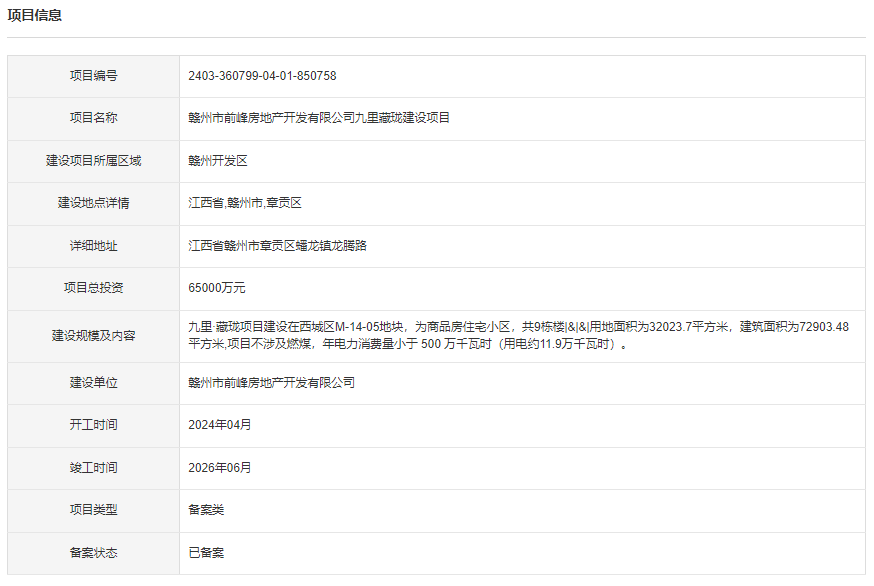Image resolution: width=874 pixels, height=586 pixels.
Task: Select project number 2403-360799-04-01-850758
Action: pyautogui.click(x=262, y=76)
